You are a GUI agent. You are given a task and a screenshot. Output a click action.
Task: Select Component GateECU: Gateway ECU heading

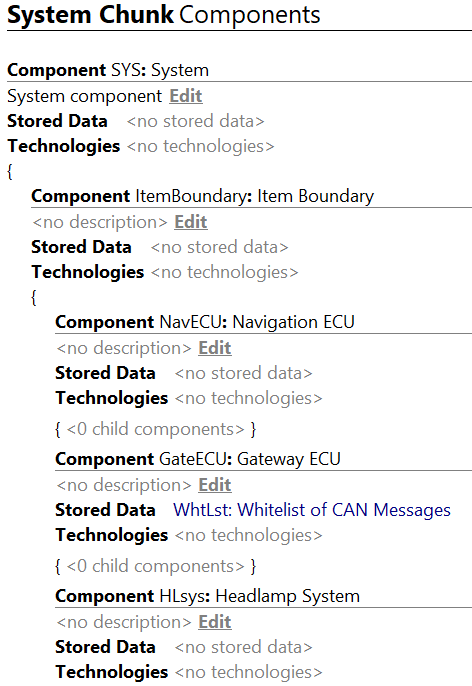click(198, 459)
